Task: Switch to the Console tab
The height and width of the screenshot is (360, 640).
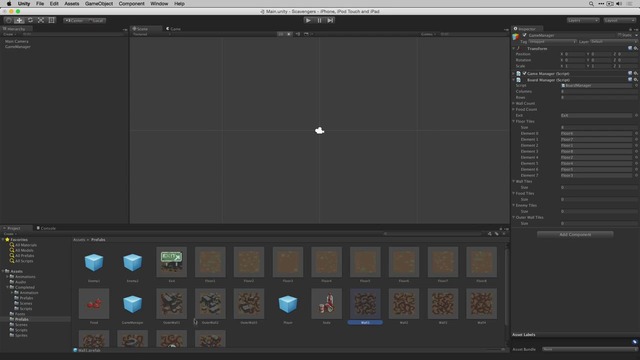Action: 46,228
